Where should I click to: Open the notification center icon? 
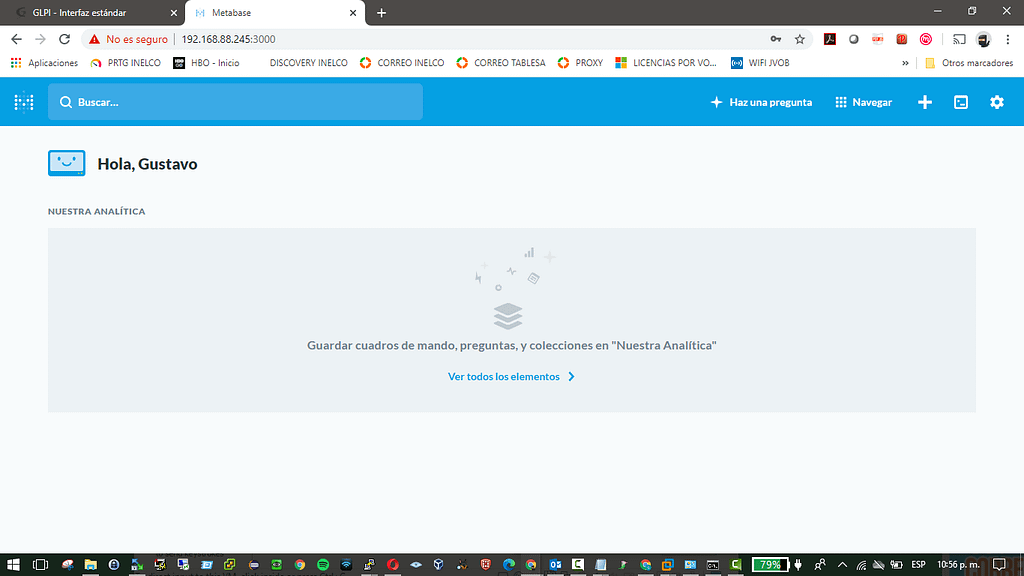[999, 564]
